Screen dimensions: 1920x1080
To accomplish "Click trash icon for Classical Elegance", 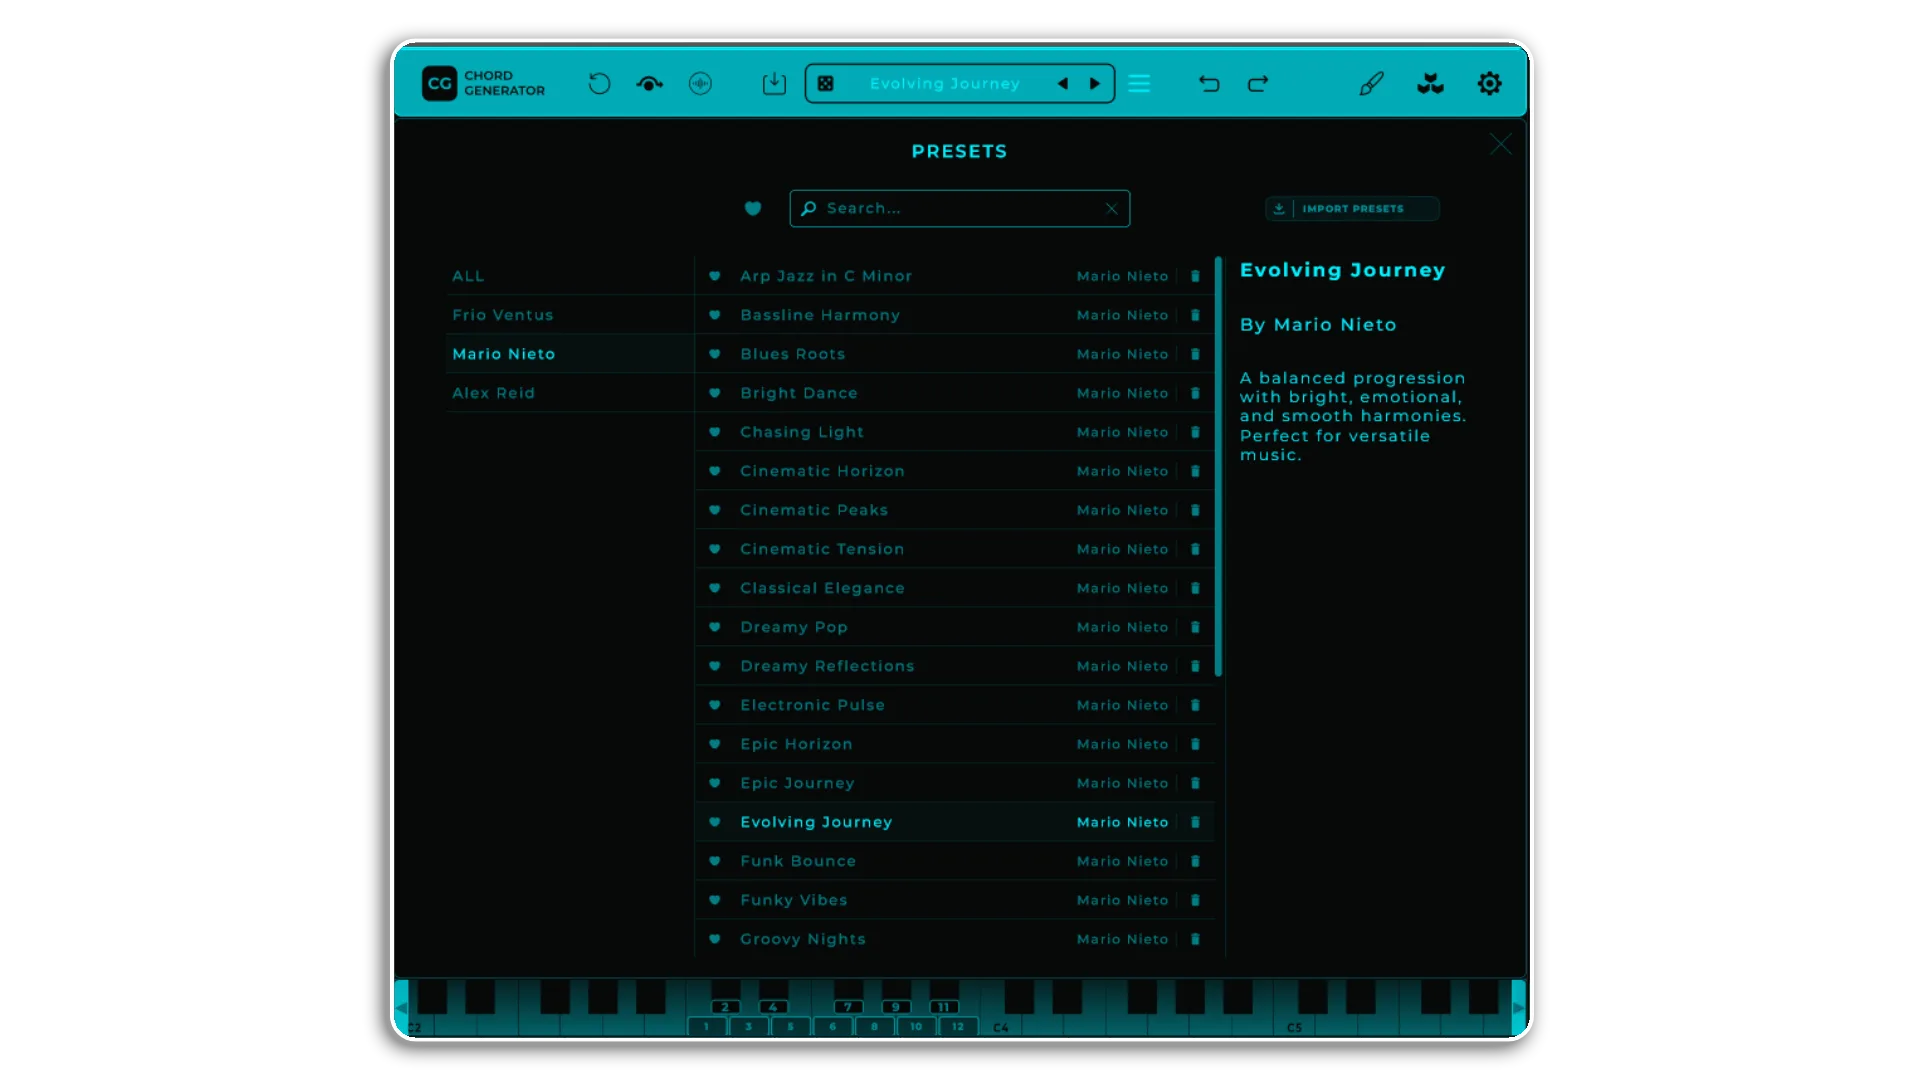I will [x=1195, y=588].
